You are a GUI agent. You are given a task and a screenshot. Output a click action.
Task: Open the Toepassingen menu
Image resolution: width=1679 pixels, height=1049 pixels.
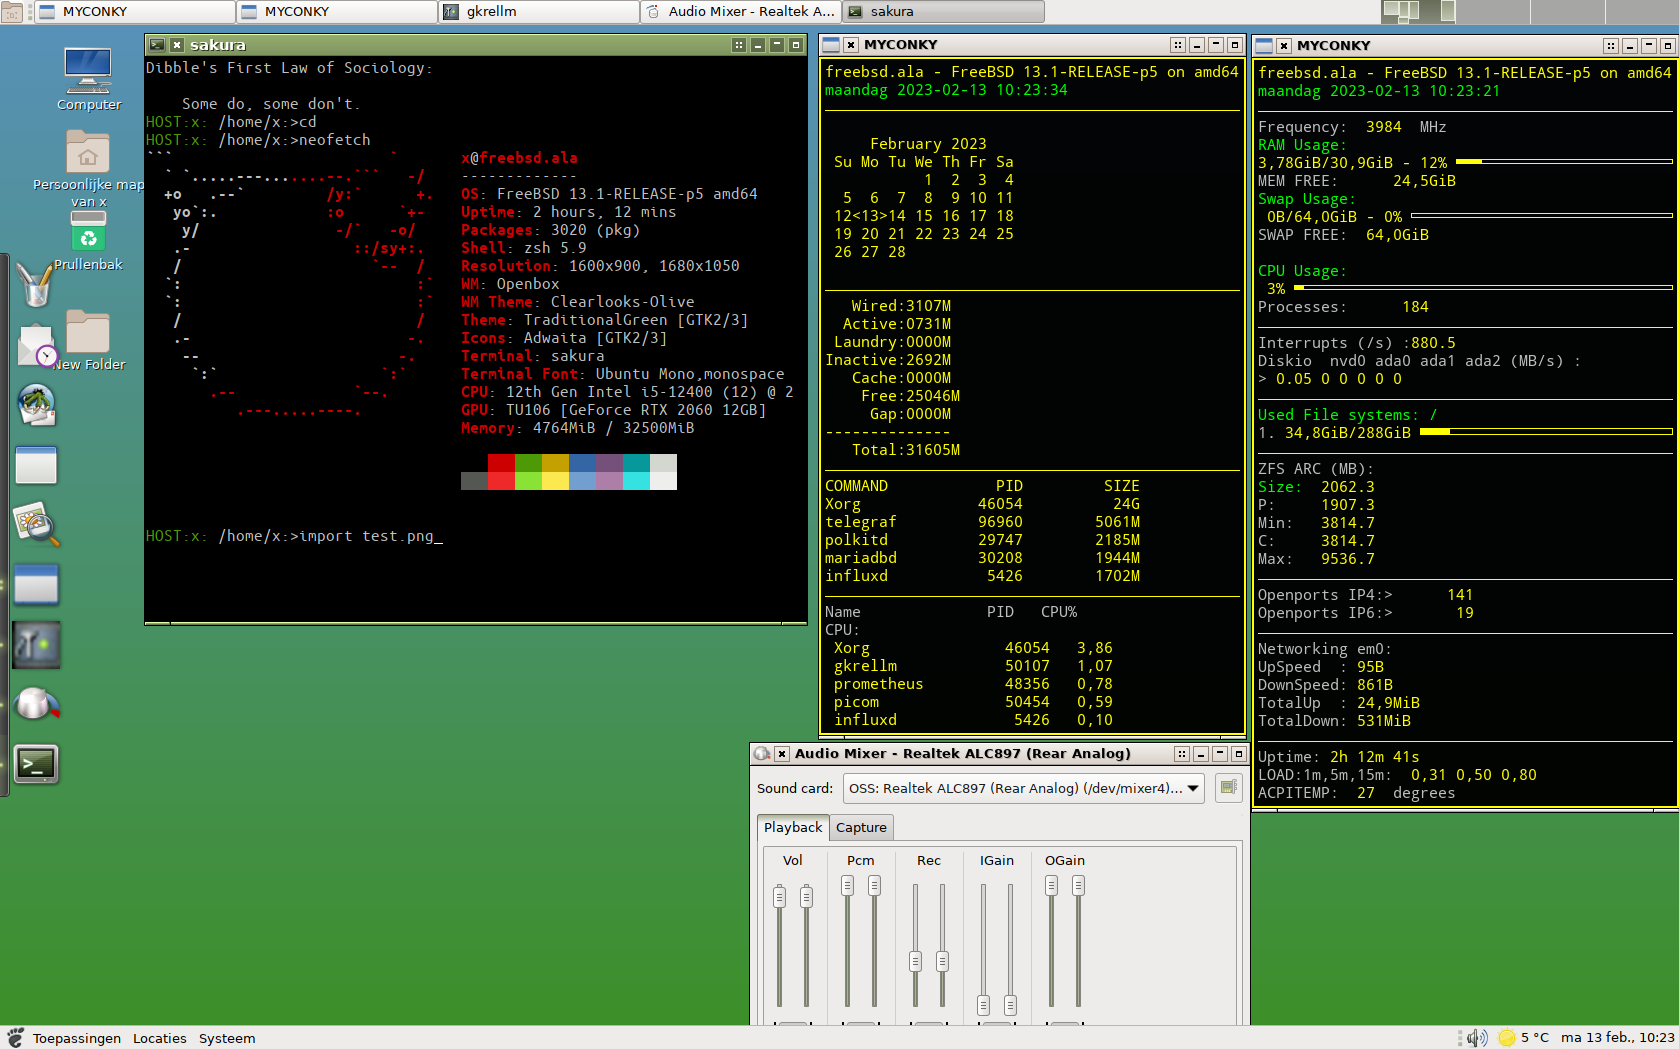click(x=77, y=1038)
